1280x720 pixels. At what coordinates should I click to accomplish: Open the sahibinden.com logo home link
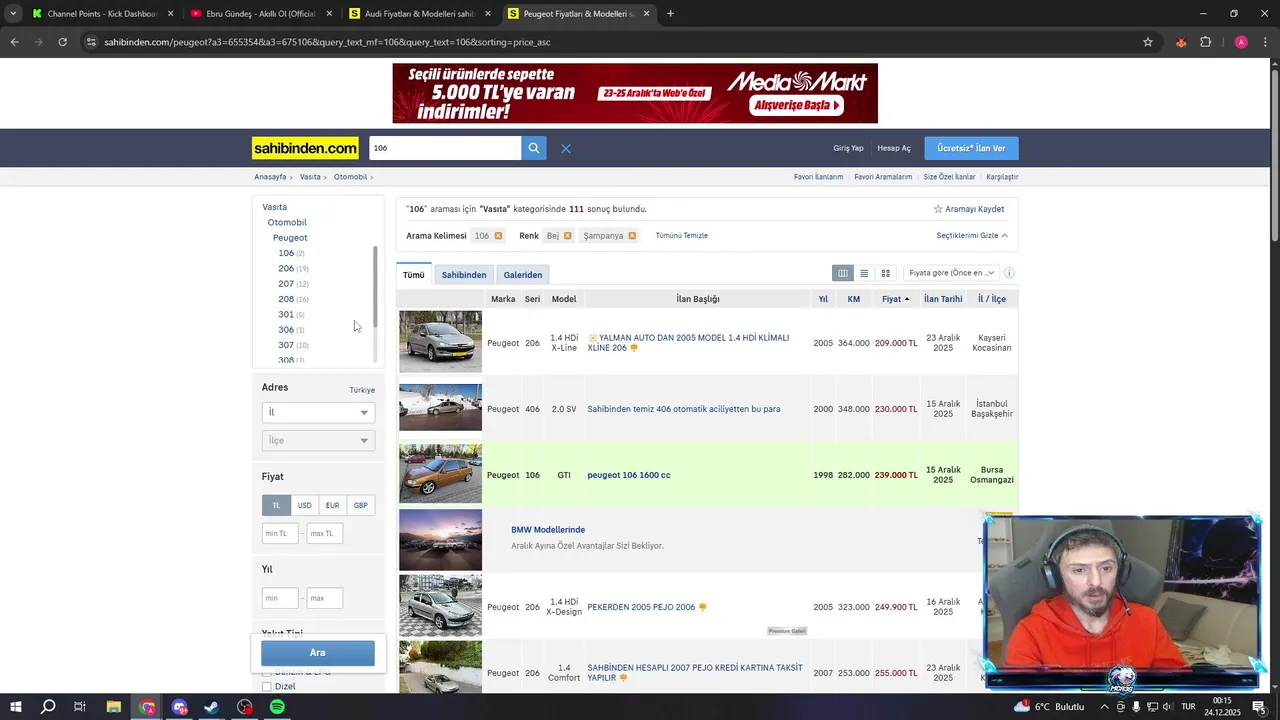(305, 148)
